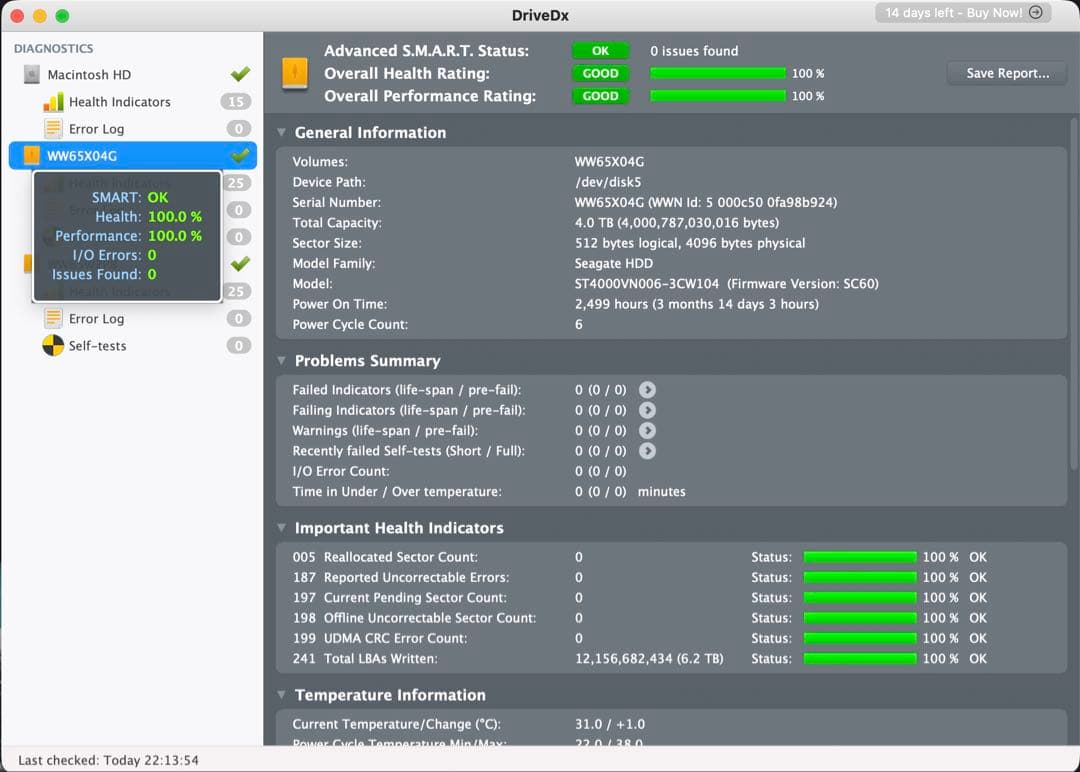Click the arrow next to Recently failed Self-tests
Screen dimensions: 1080x772
pyautogui.click(x=647, y=451)
